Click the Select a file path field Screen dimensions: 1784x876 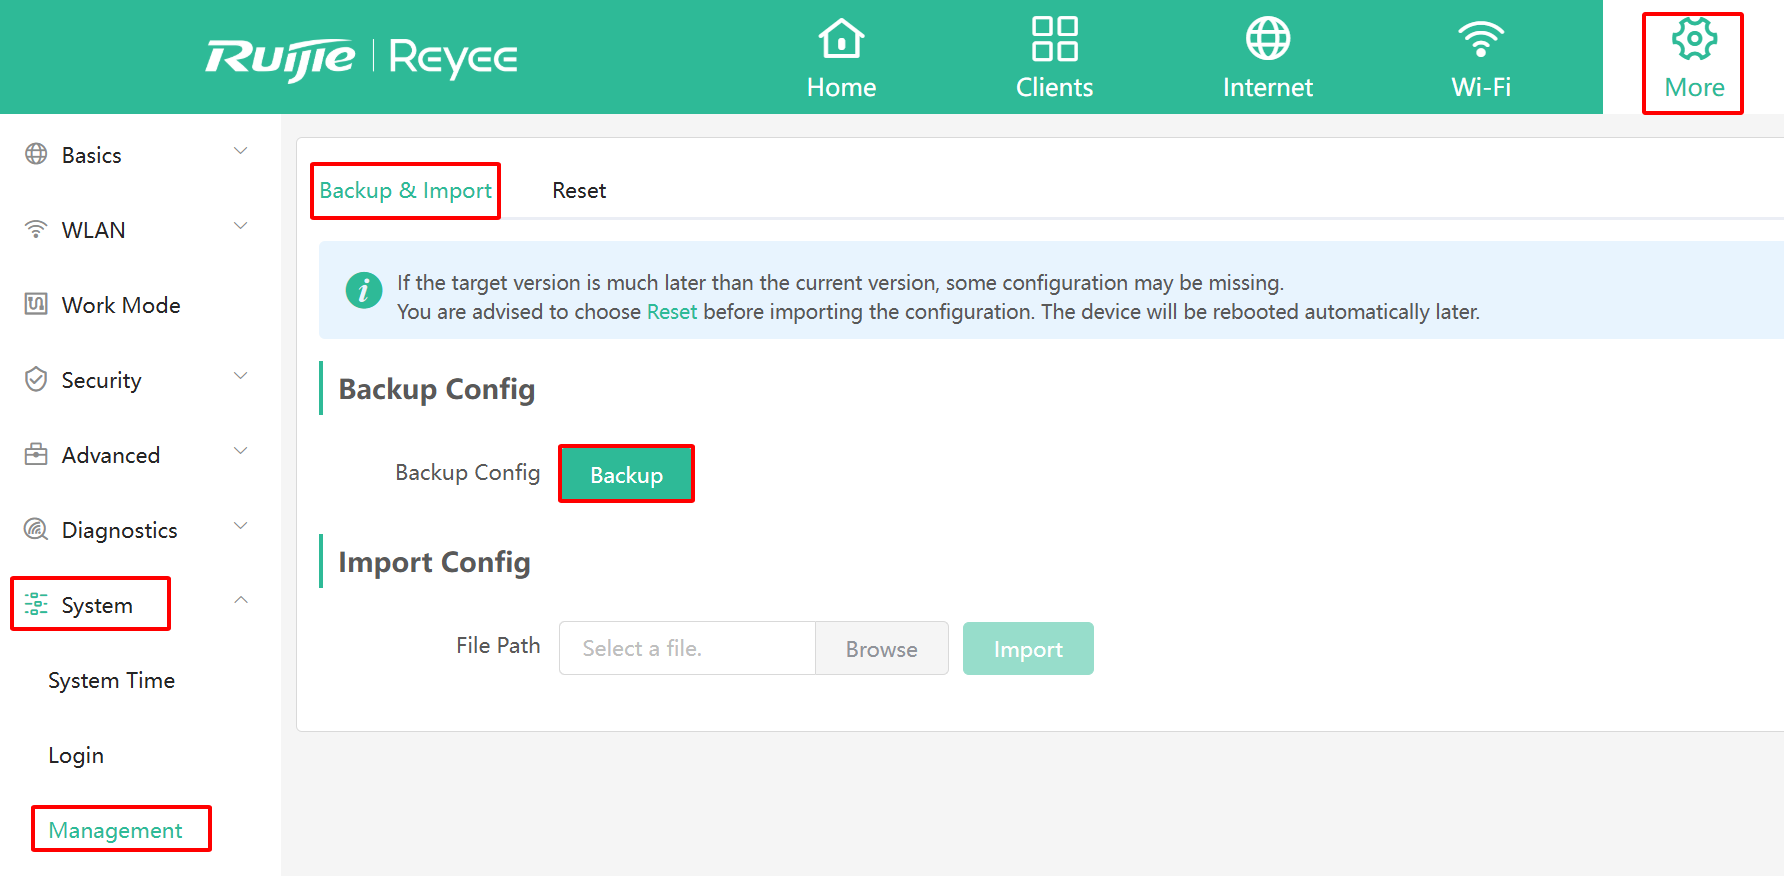(687, 648)
